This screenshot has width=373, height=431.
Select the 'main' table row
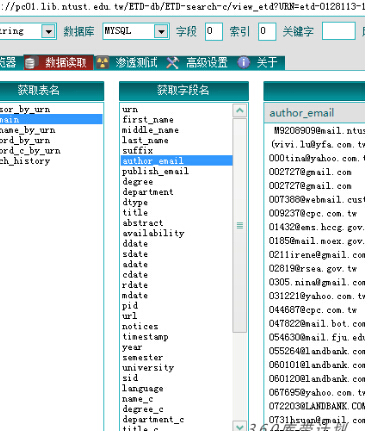coord(51,119)
